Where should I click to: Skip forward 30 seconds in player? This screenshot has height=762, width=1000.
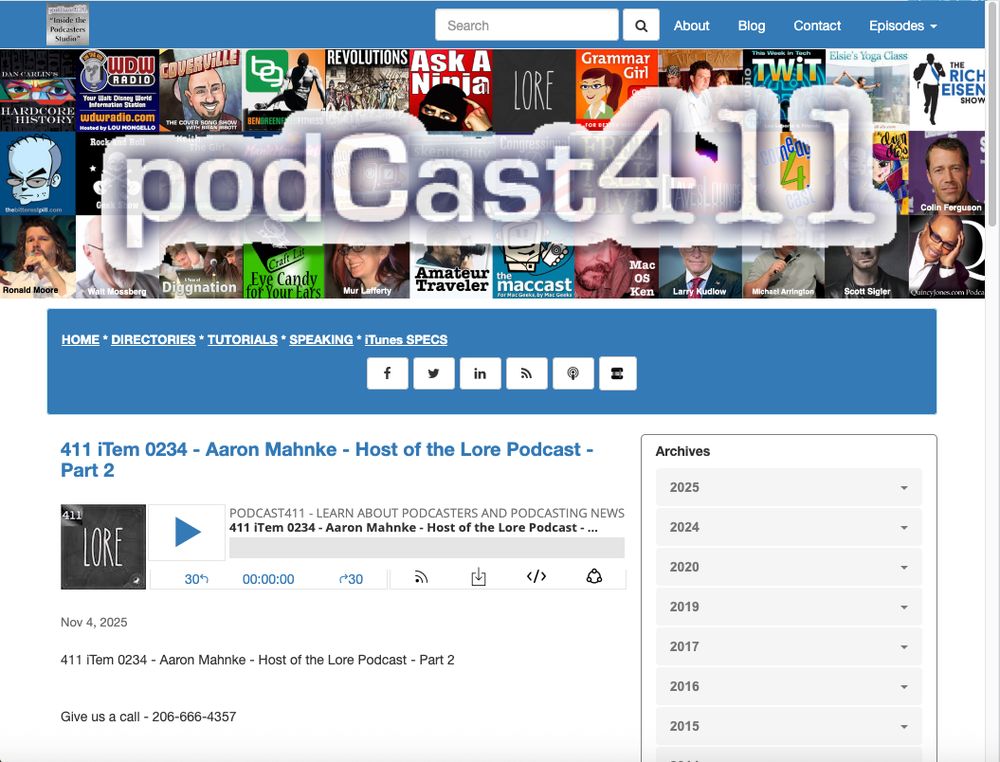click(x=351, y=579)
